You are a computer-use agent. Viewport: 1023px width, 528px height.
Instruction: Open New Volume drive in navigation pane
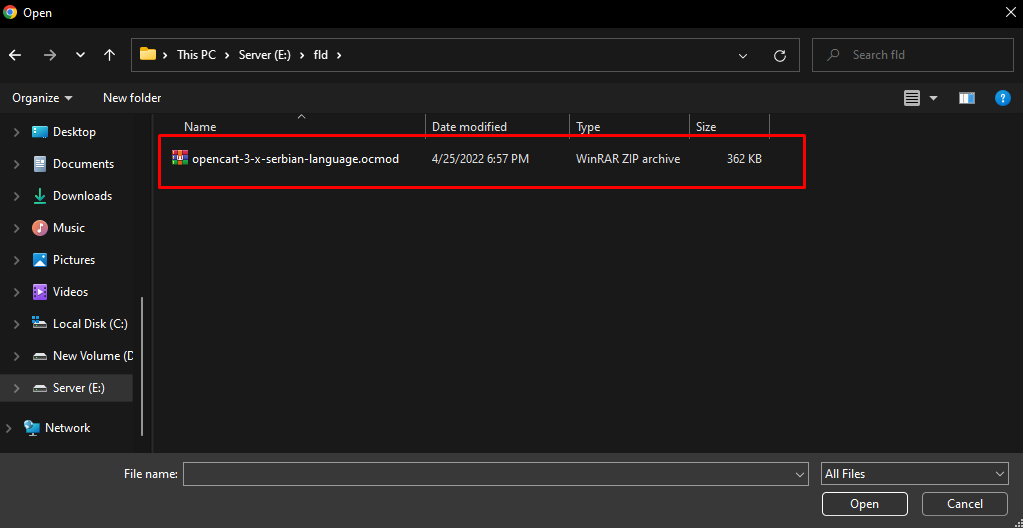[93, 356]
